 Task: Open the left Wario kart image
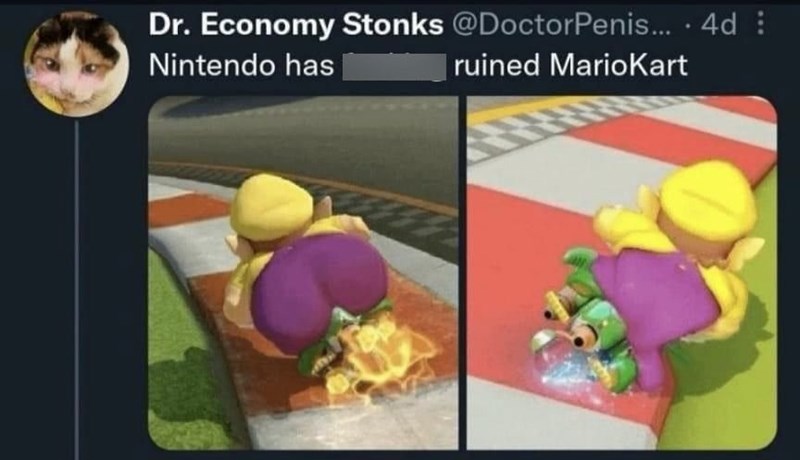(303, 273)
